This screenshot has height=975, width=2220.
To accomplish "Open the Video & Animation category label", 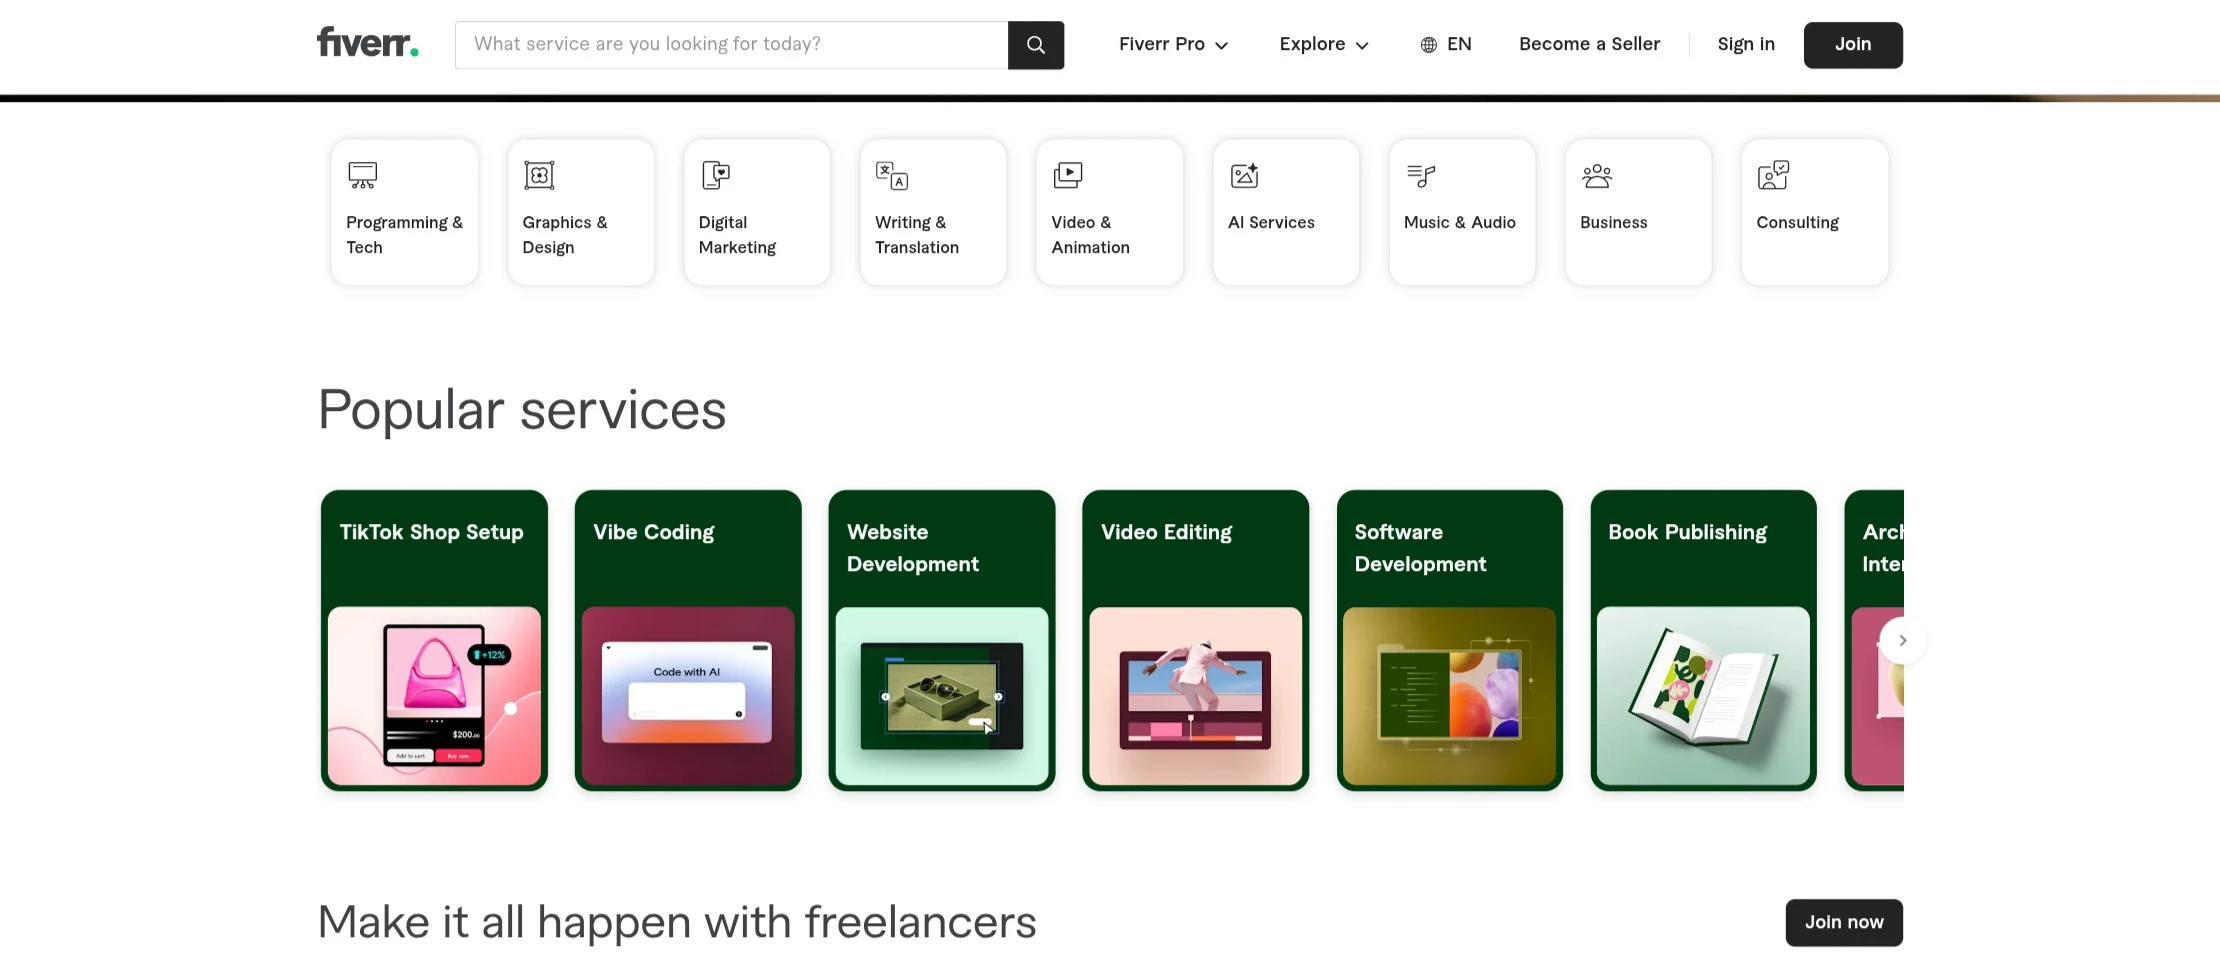I will coord(1090,234).
